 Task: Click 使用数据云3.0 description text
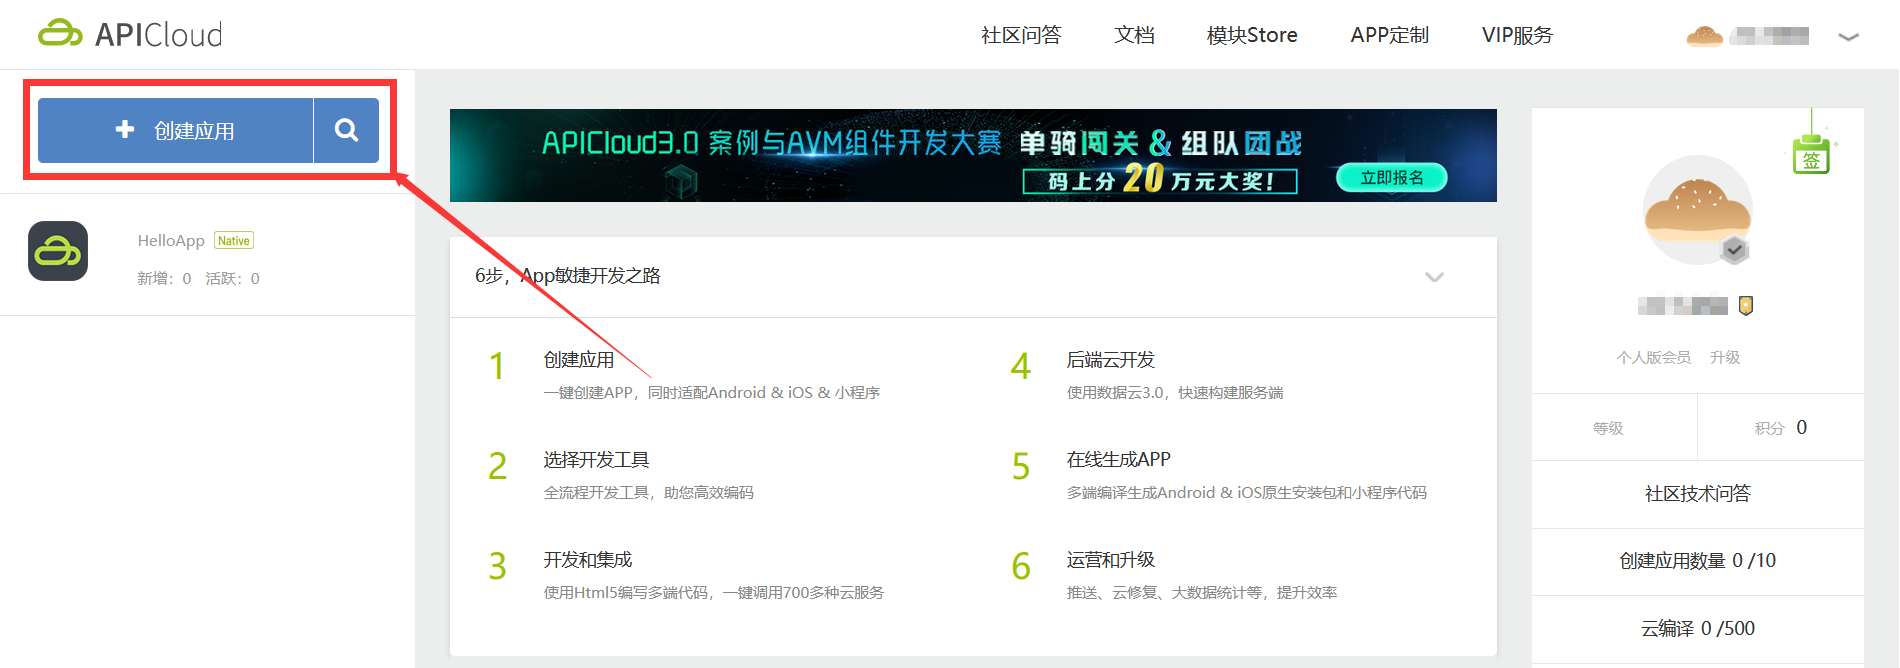pos(1175,393)
